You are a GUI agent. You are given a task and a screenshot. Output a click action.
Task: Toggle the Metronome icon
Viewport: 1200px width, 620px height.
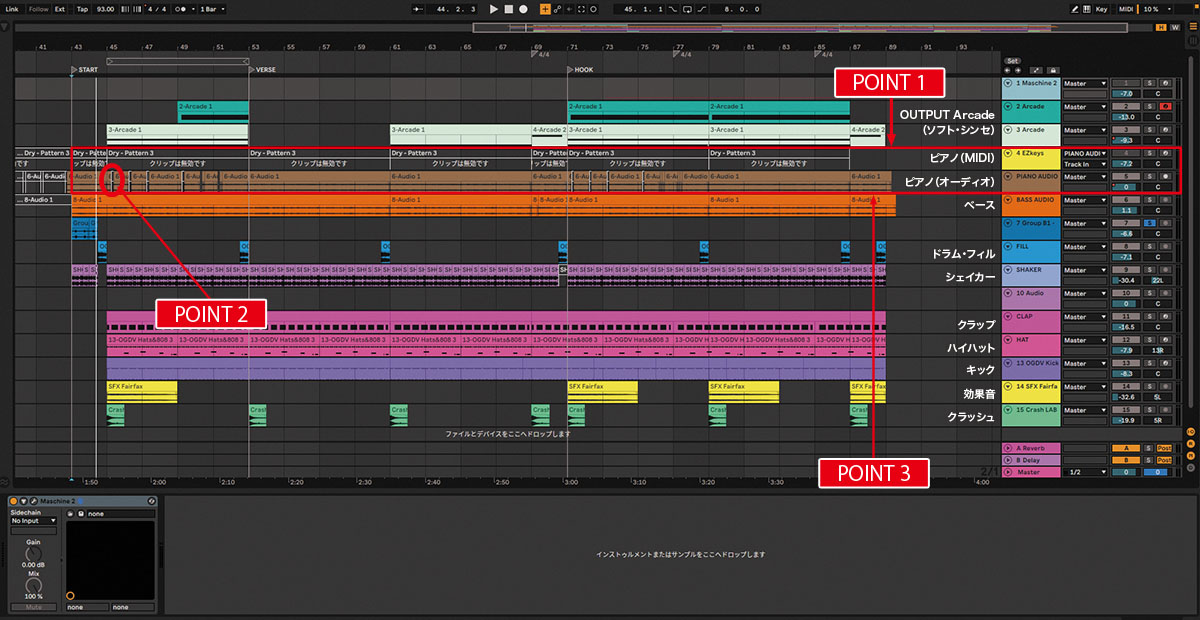pyautogui.click(x=181, y=9)
